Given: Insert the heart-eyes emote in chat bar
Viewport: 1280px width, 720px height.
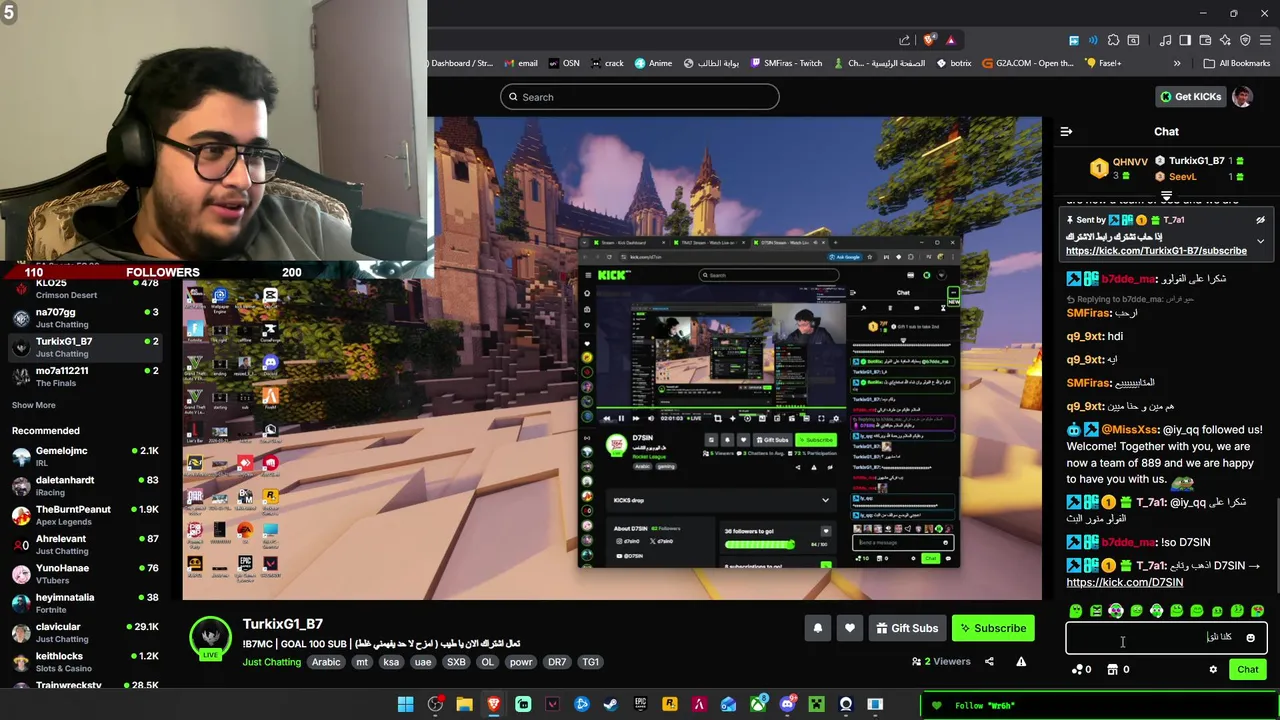Looking at the screenshot, I should coord(1258,611).
